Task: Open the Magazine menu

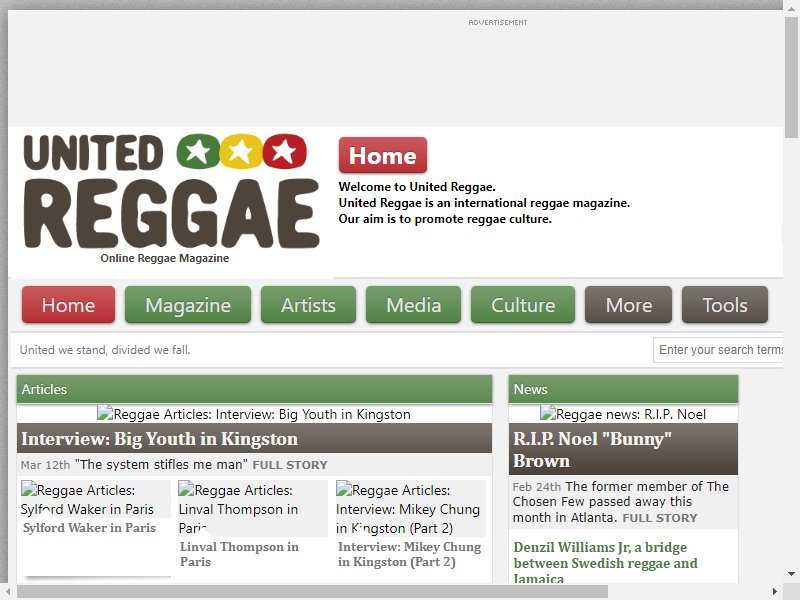Action: coord(188,305)
